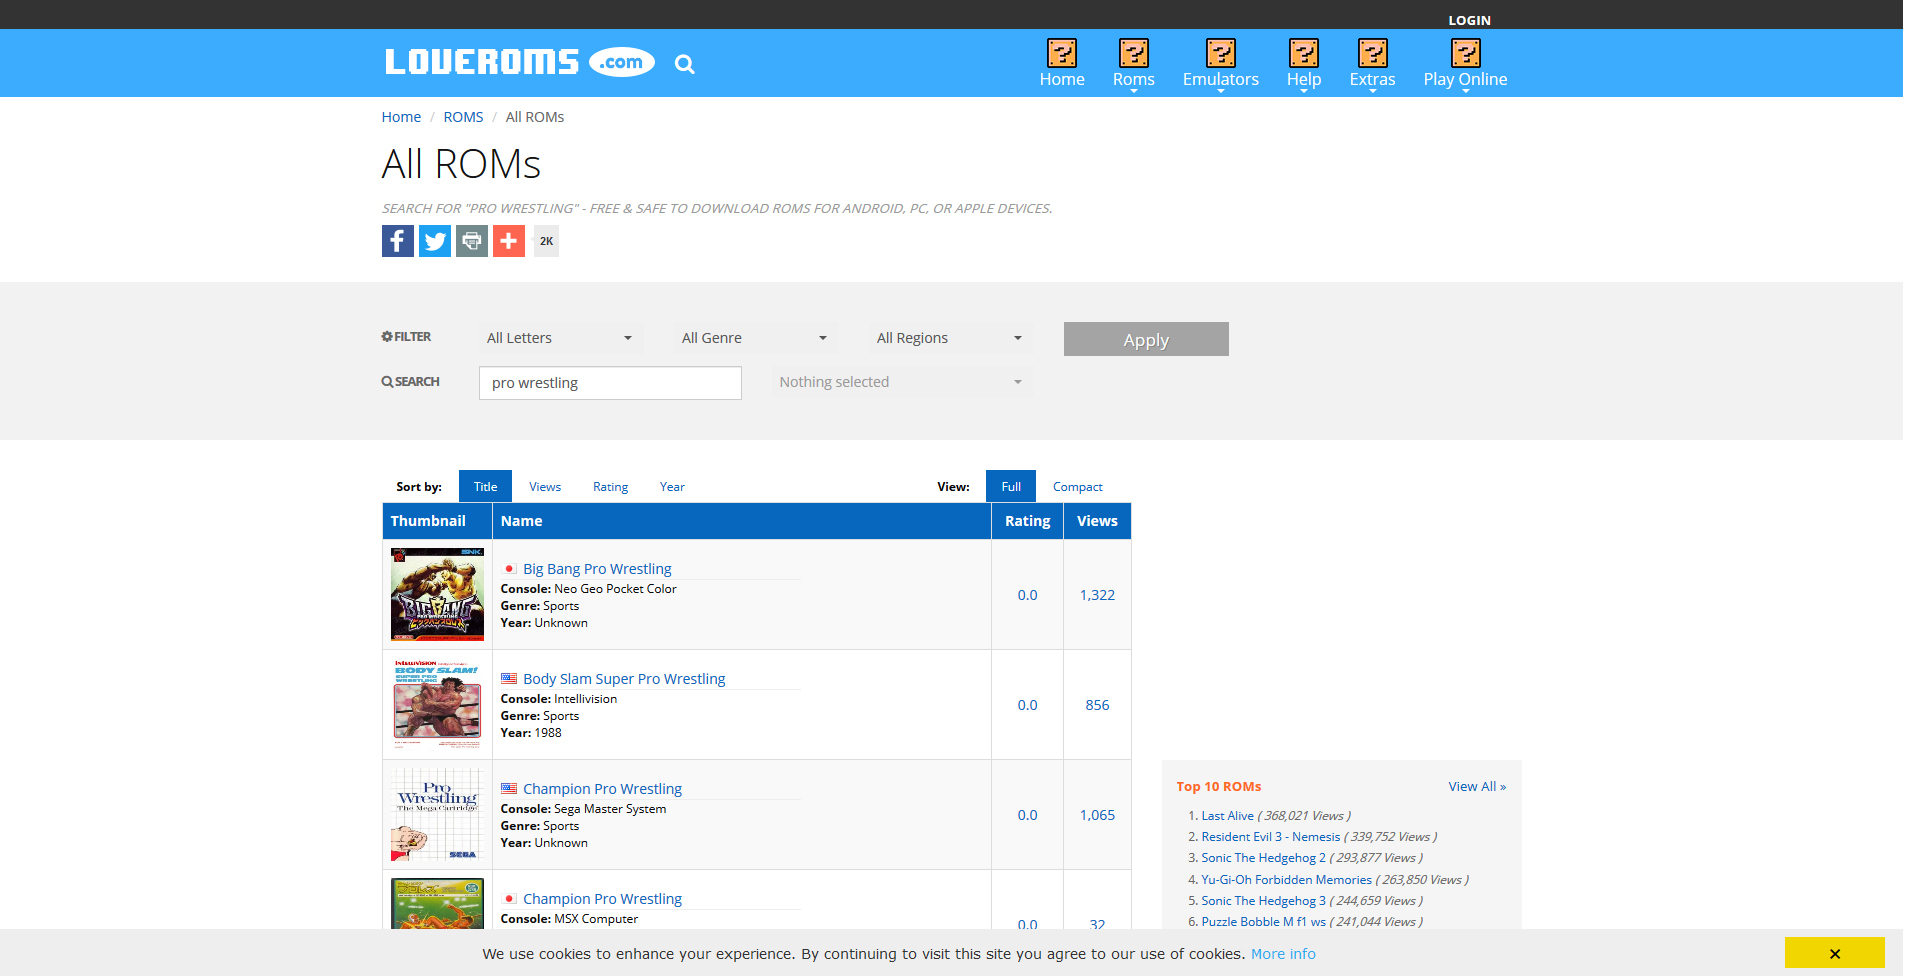Open Puzzle Bobble M f1 ws link
1920x976 pixels.
[x=1263, y=922]
